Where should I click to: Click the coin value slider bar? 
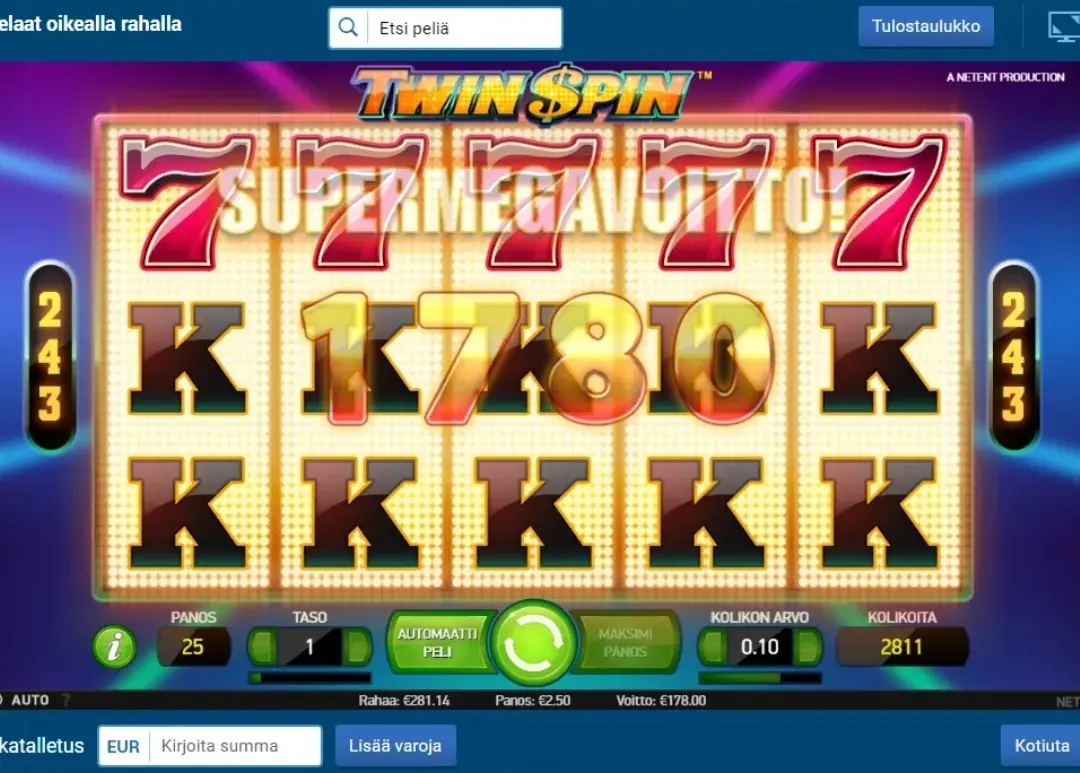760,678
